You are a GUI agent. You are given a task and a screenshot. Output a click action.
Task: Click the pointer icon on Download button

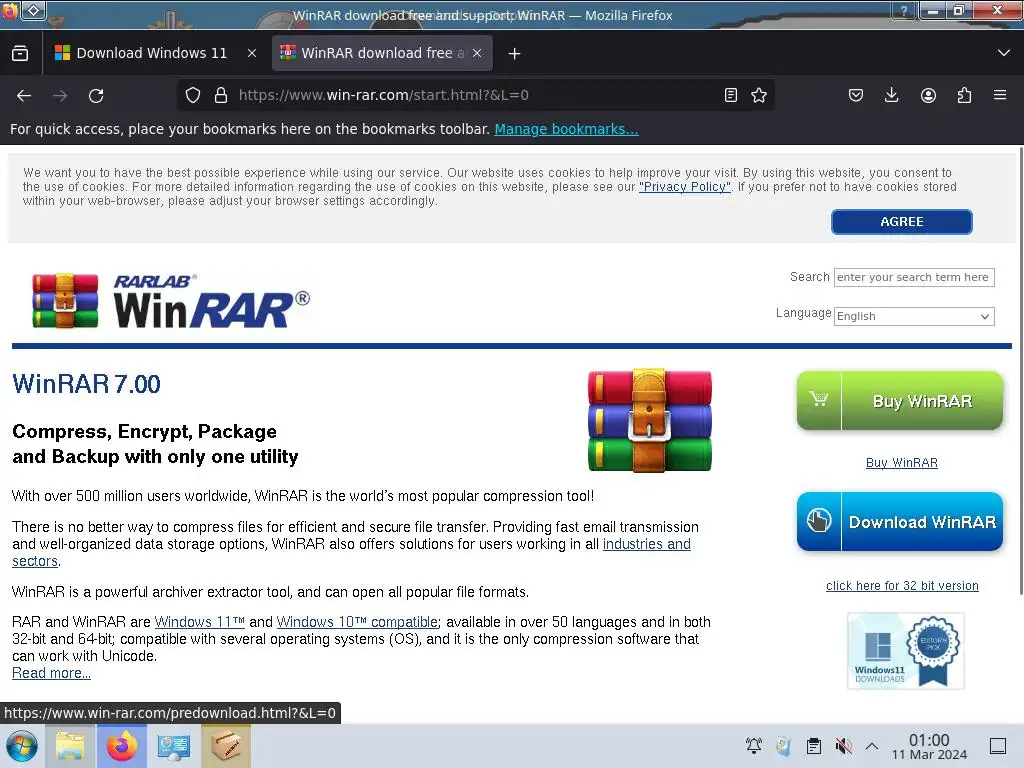[x=819, y=520]
